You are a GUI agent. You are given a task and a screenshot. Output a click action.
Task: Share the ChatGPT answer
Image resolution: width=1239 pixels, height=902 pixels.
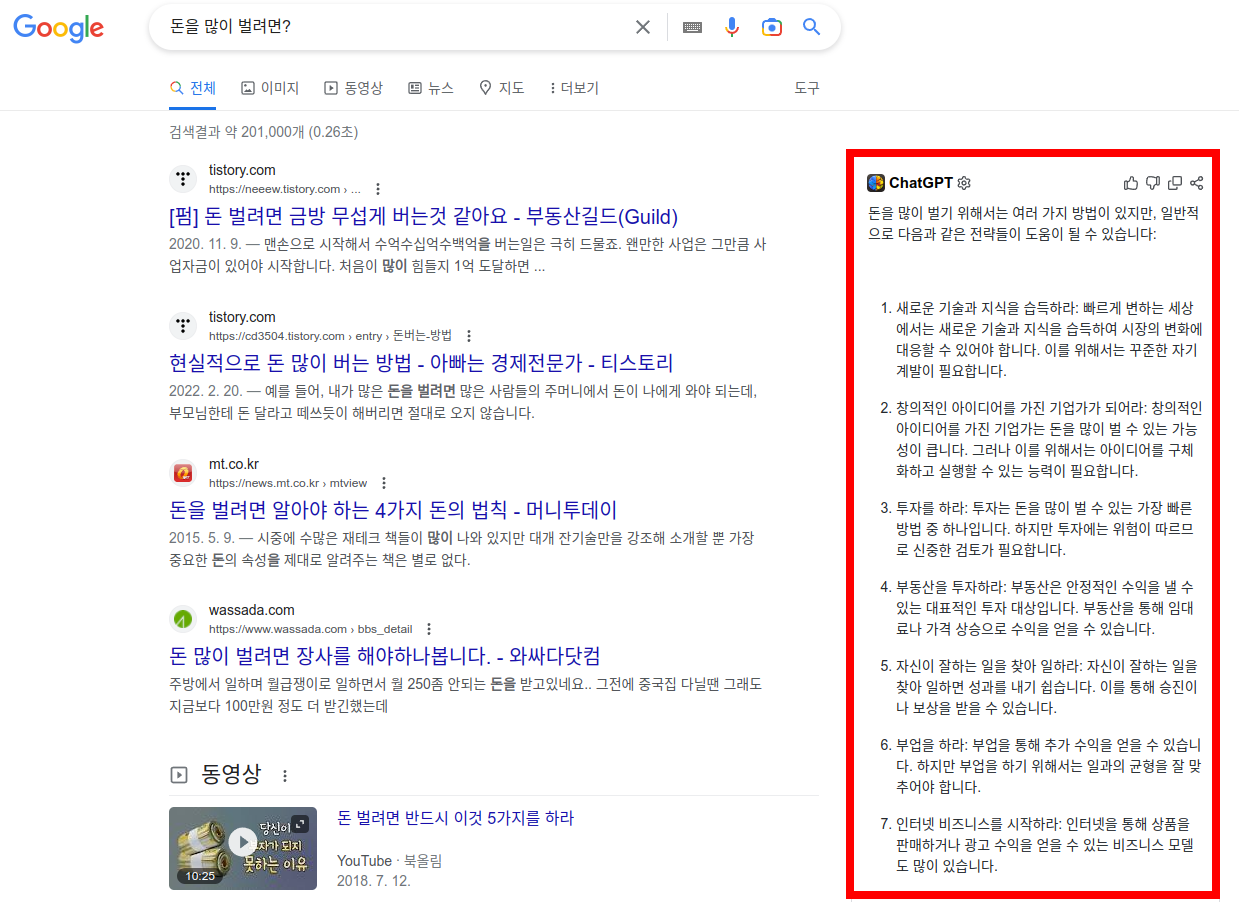point(1196,183)
